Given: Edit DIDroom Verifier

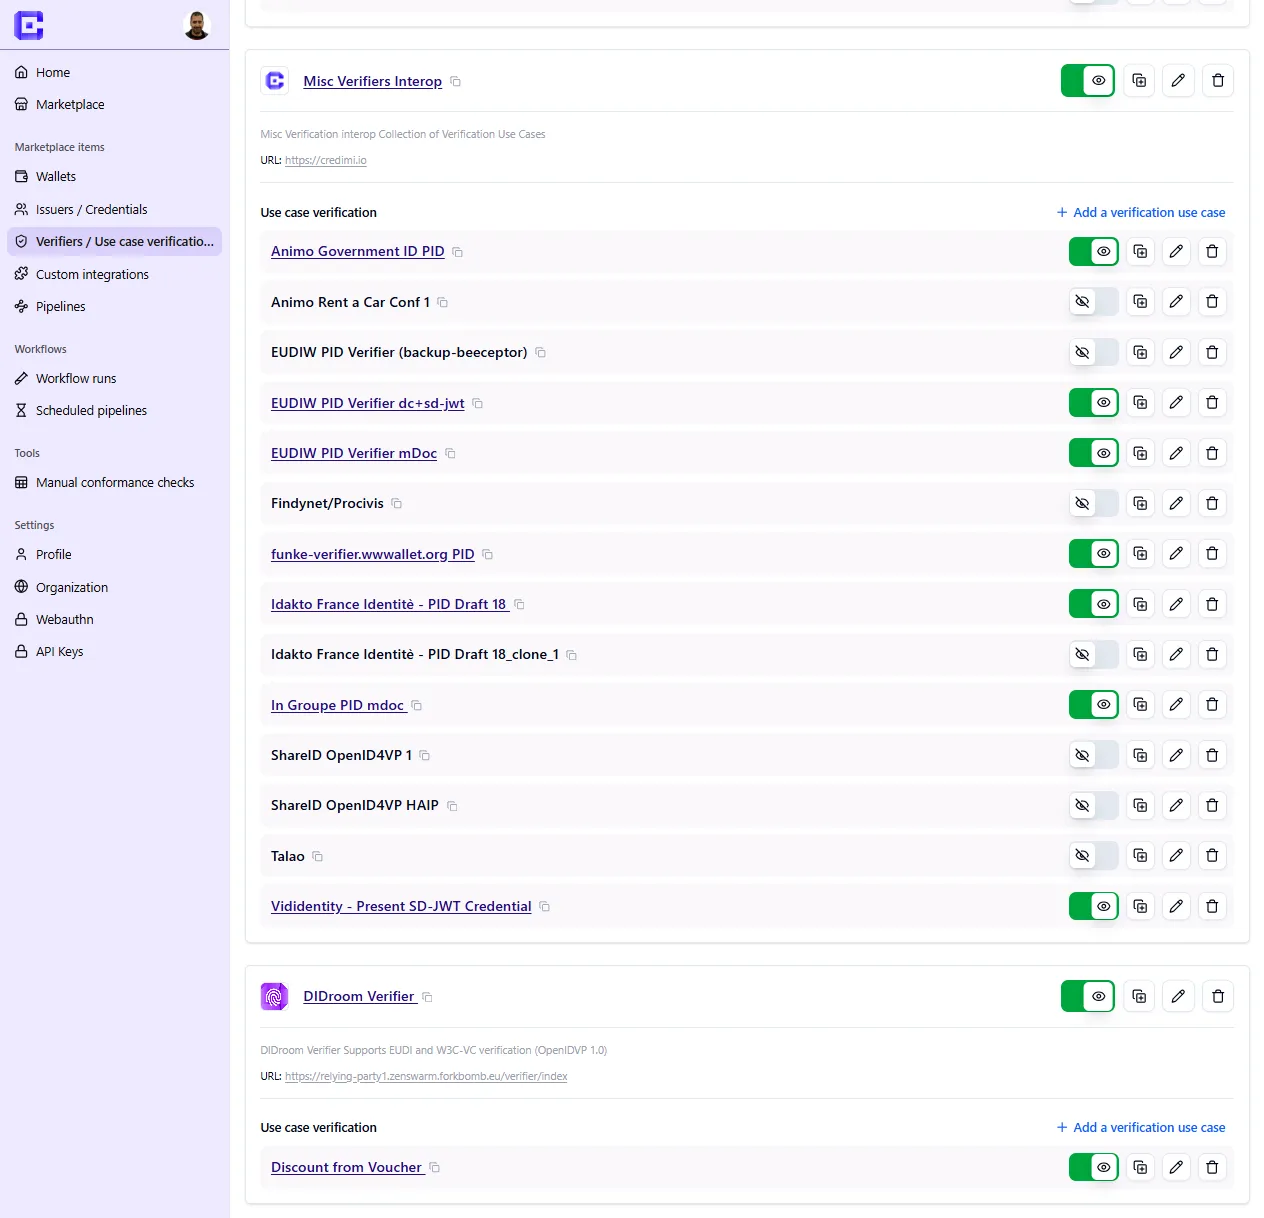Looking at the screenshot, I should tap(1178, 996).
